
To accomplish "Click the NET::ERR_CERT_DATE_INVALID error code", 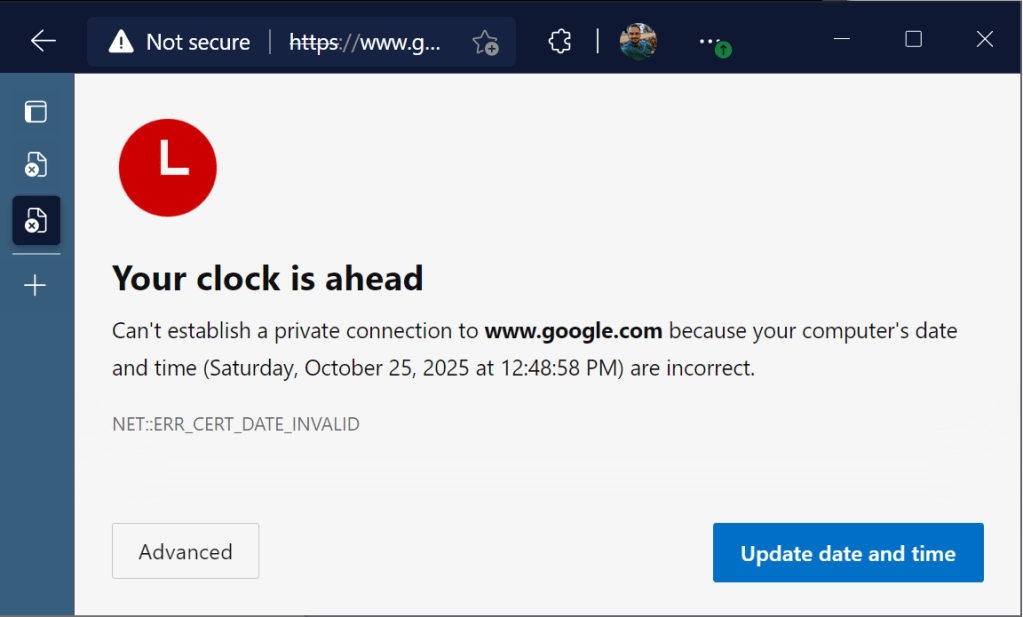I will 236,424.
